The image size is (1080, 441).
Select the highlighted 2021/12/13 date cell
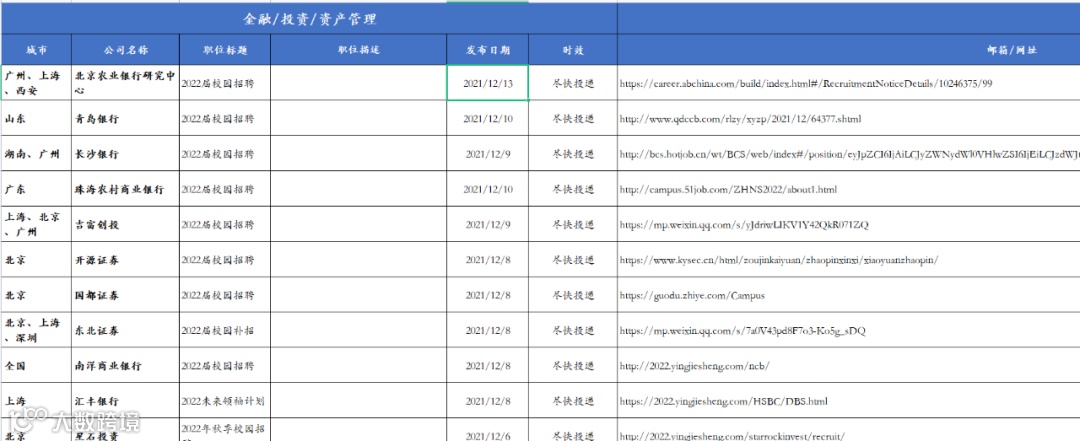coord(488,83)
